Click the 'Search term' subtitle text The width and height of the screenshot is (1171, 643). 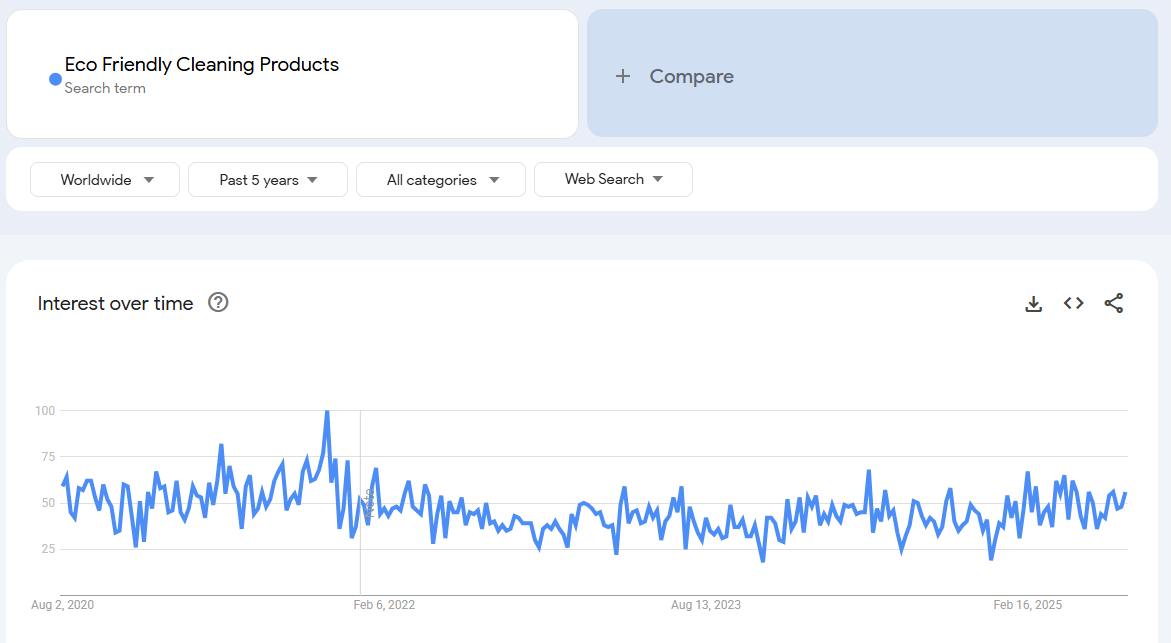pyautogui.click(x=105, y=88)
